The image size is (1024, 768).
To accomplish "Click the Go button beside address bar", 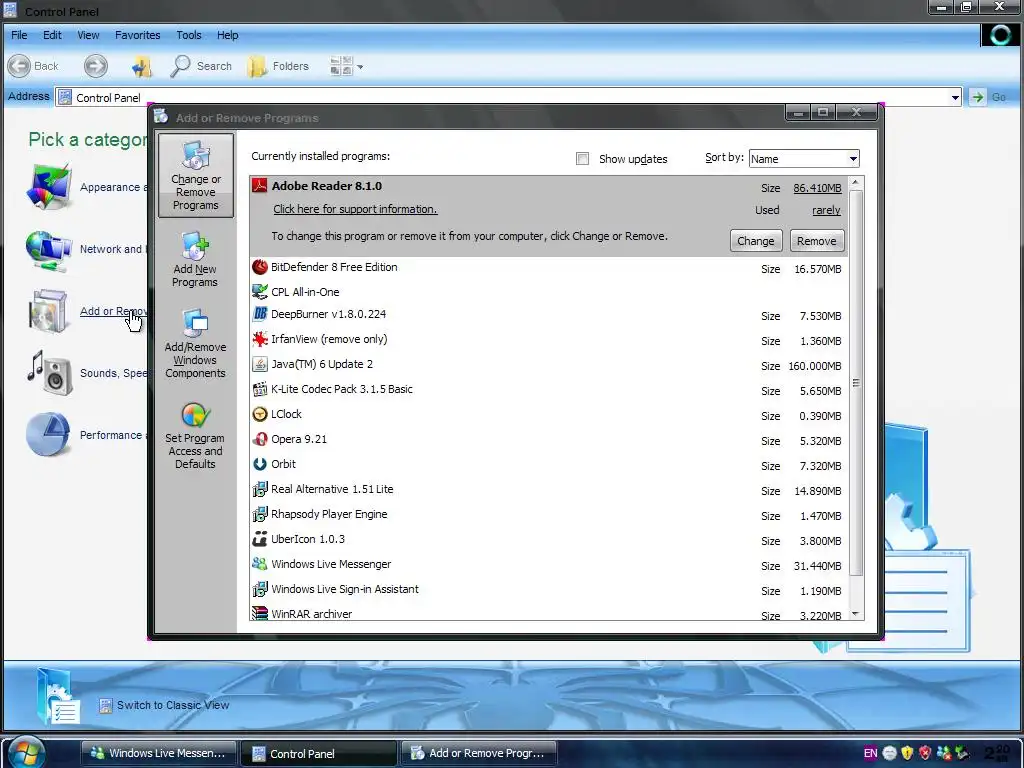I will click(x=989, y=97).
